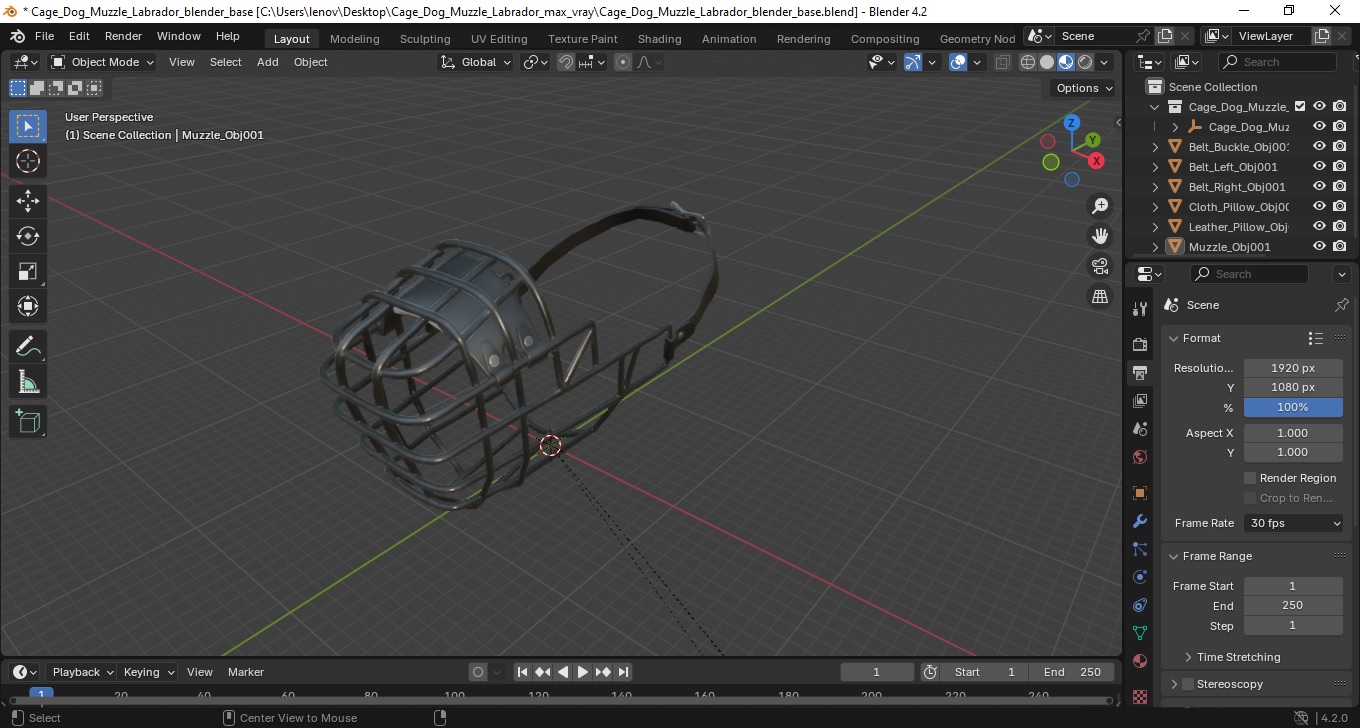The width and height of the screenshot is (1360, 728).
Task: Open the Material properties tab
Action: pyautogui.click(x=1140, y=661)
